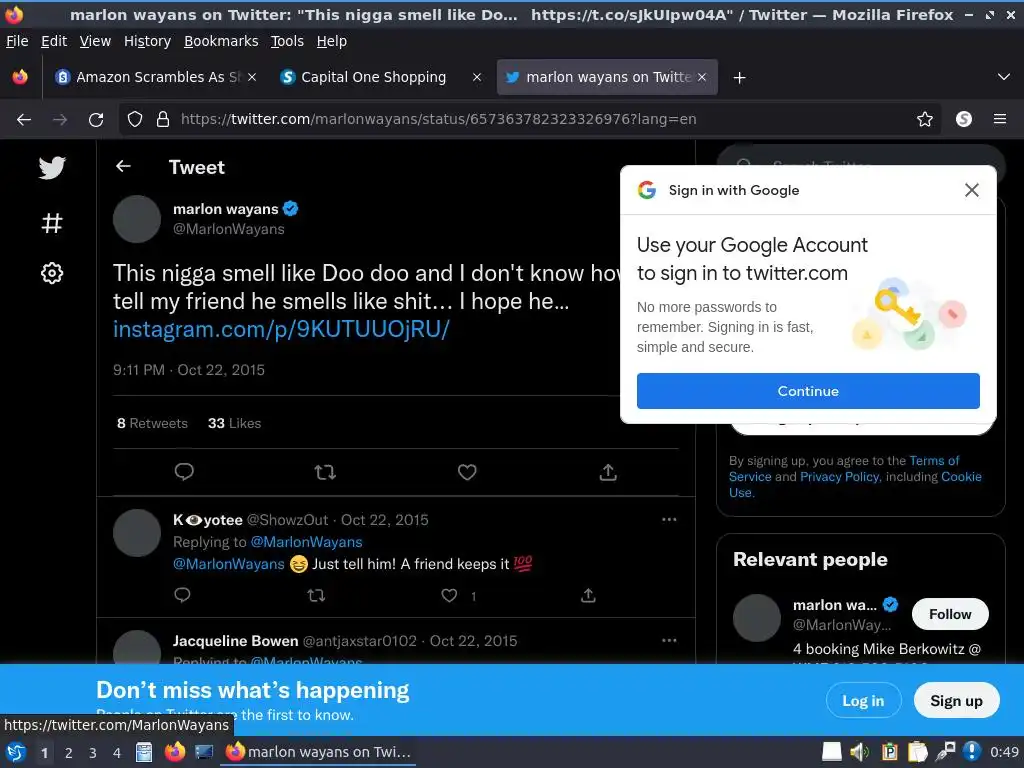
Task: Retweet the main tweet
Action: click(x=325, y=472)
